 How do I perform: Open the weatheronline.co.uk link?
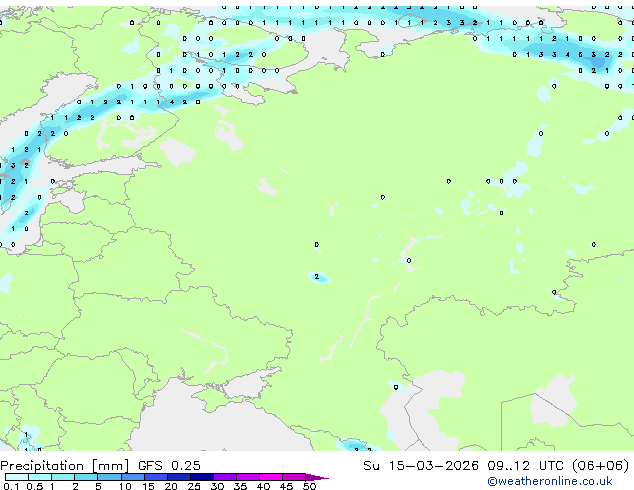[550, 481]
